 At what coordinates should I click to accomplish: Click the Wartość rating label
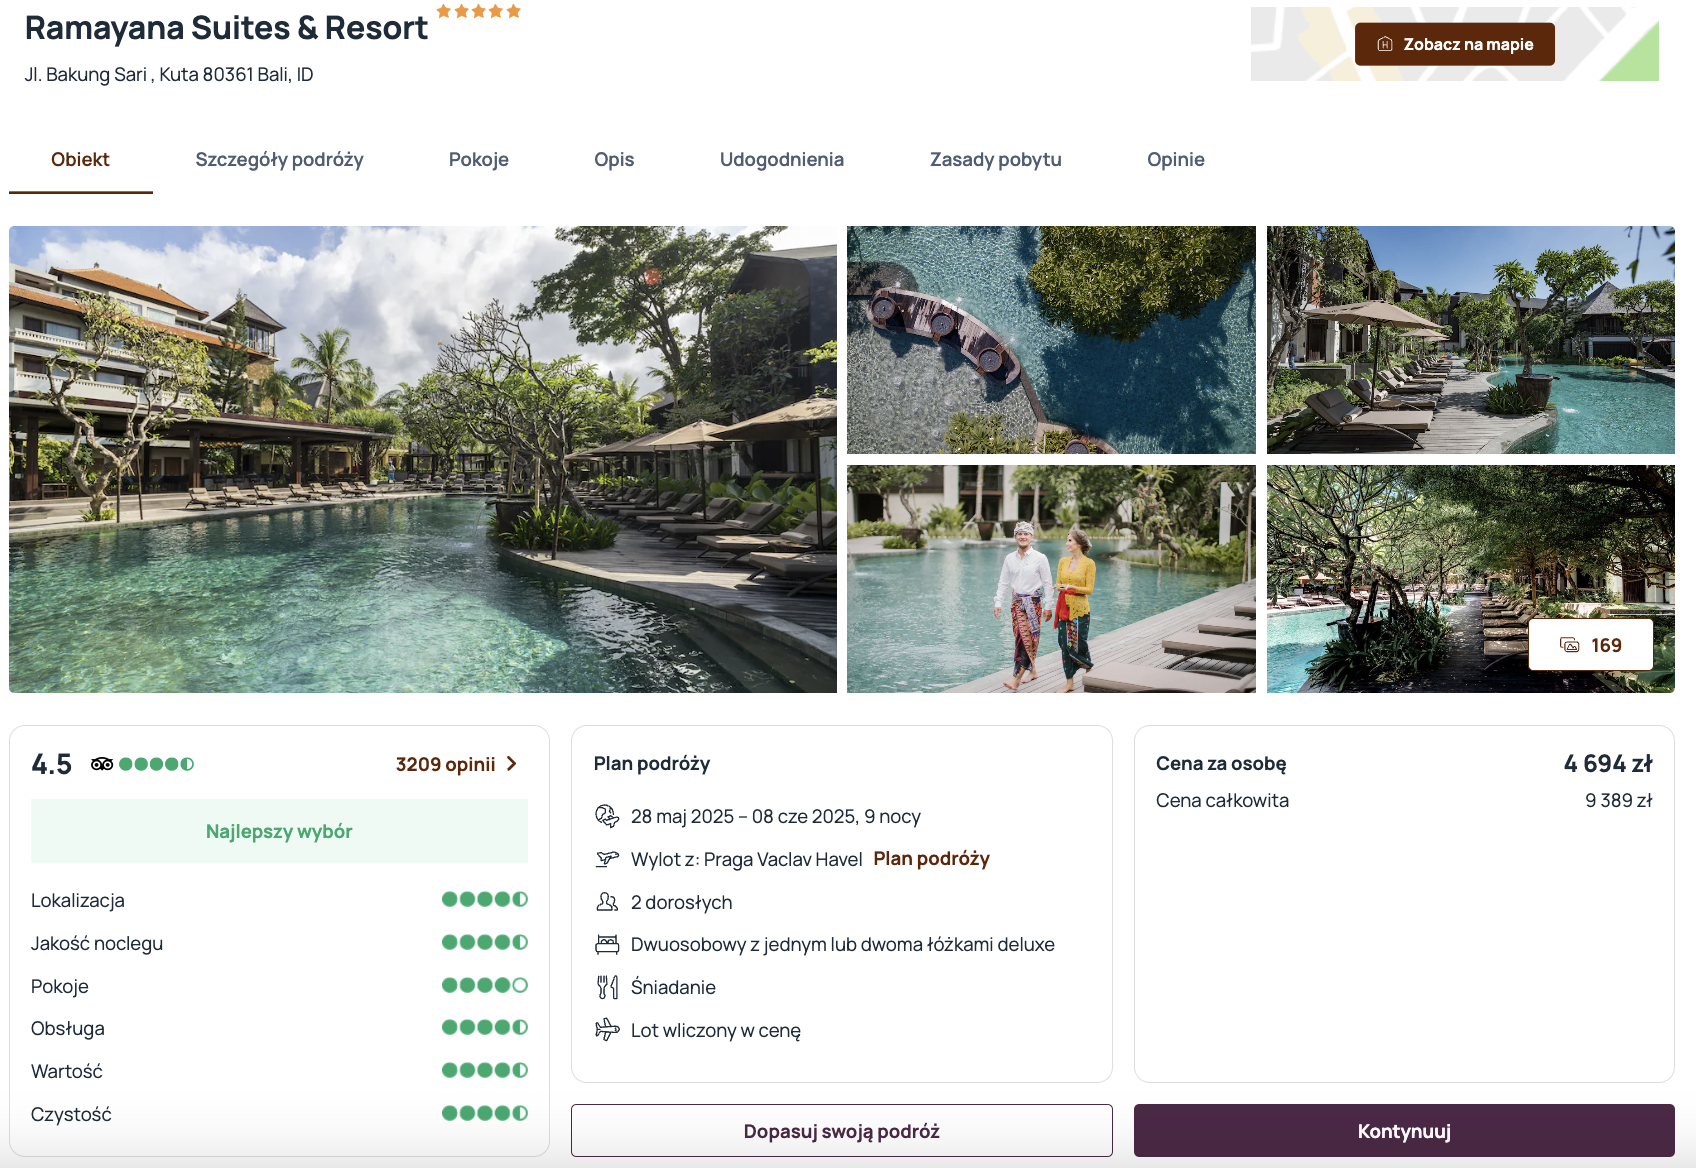point(67,1071)
